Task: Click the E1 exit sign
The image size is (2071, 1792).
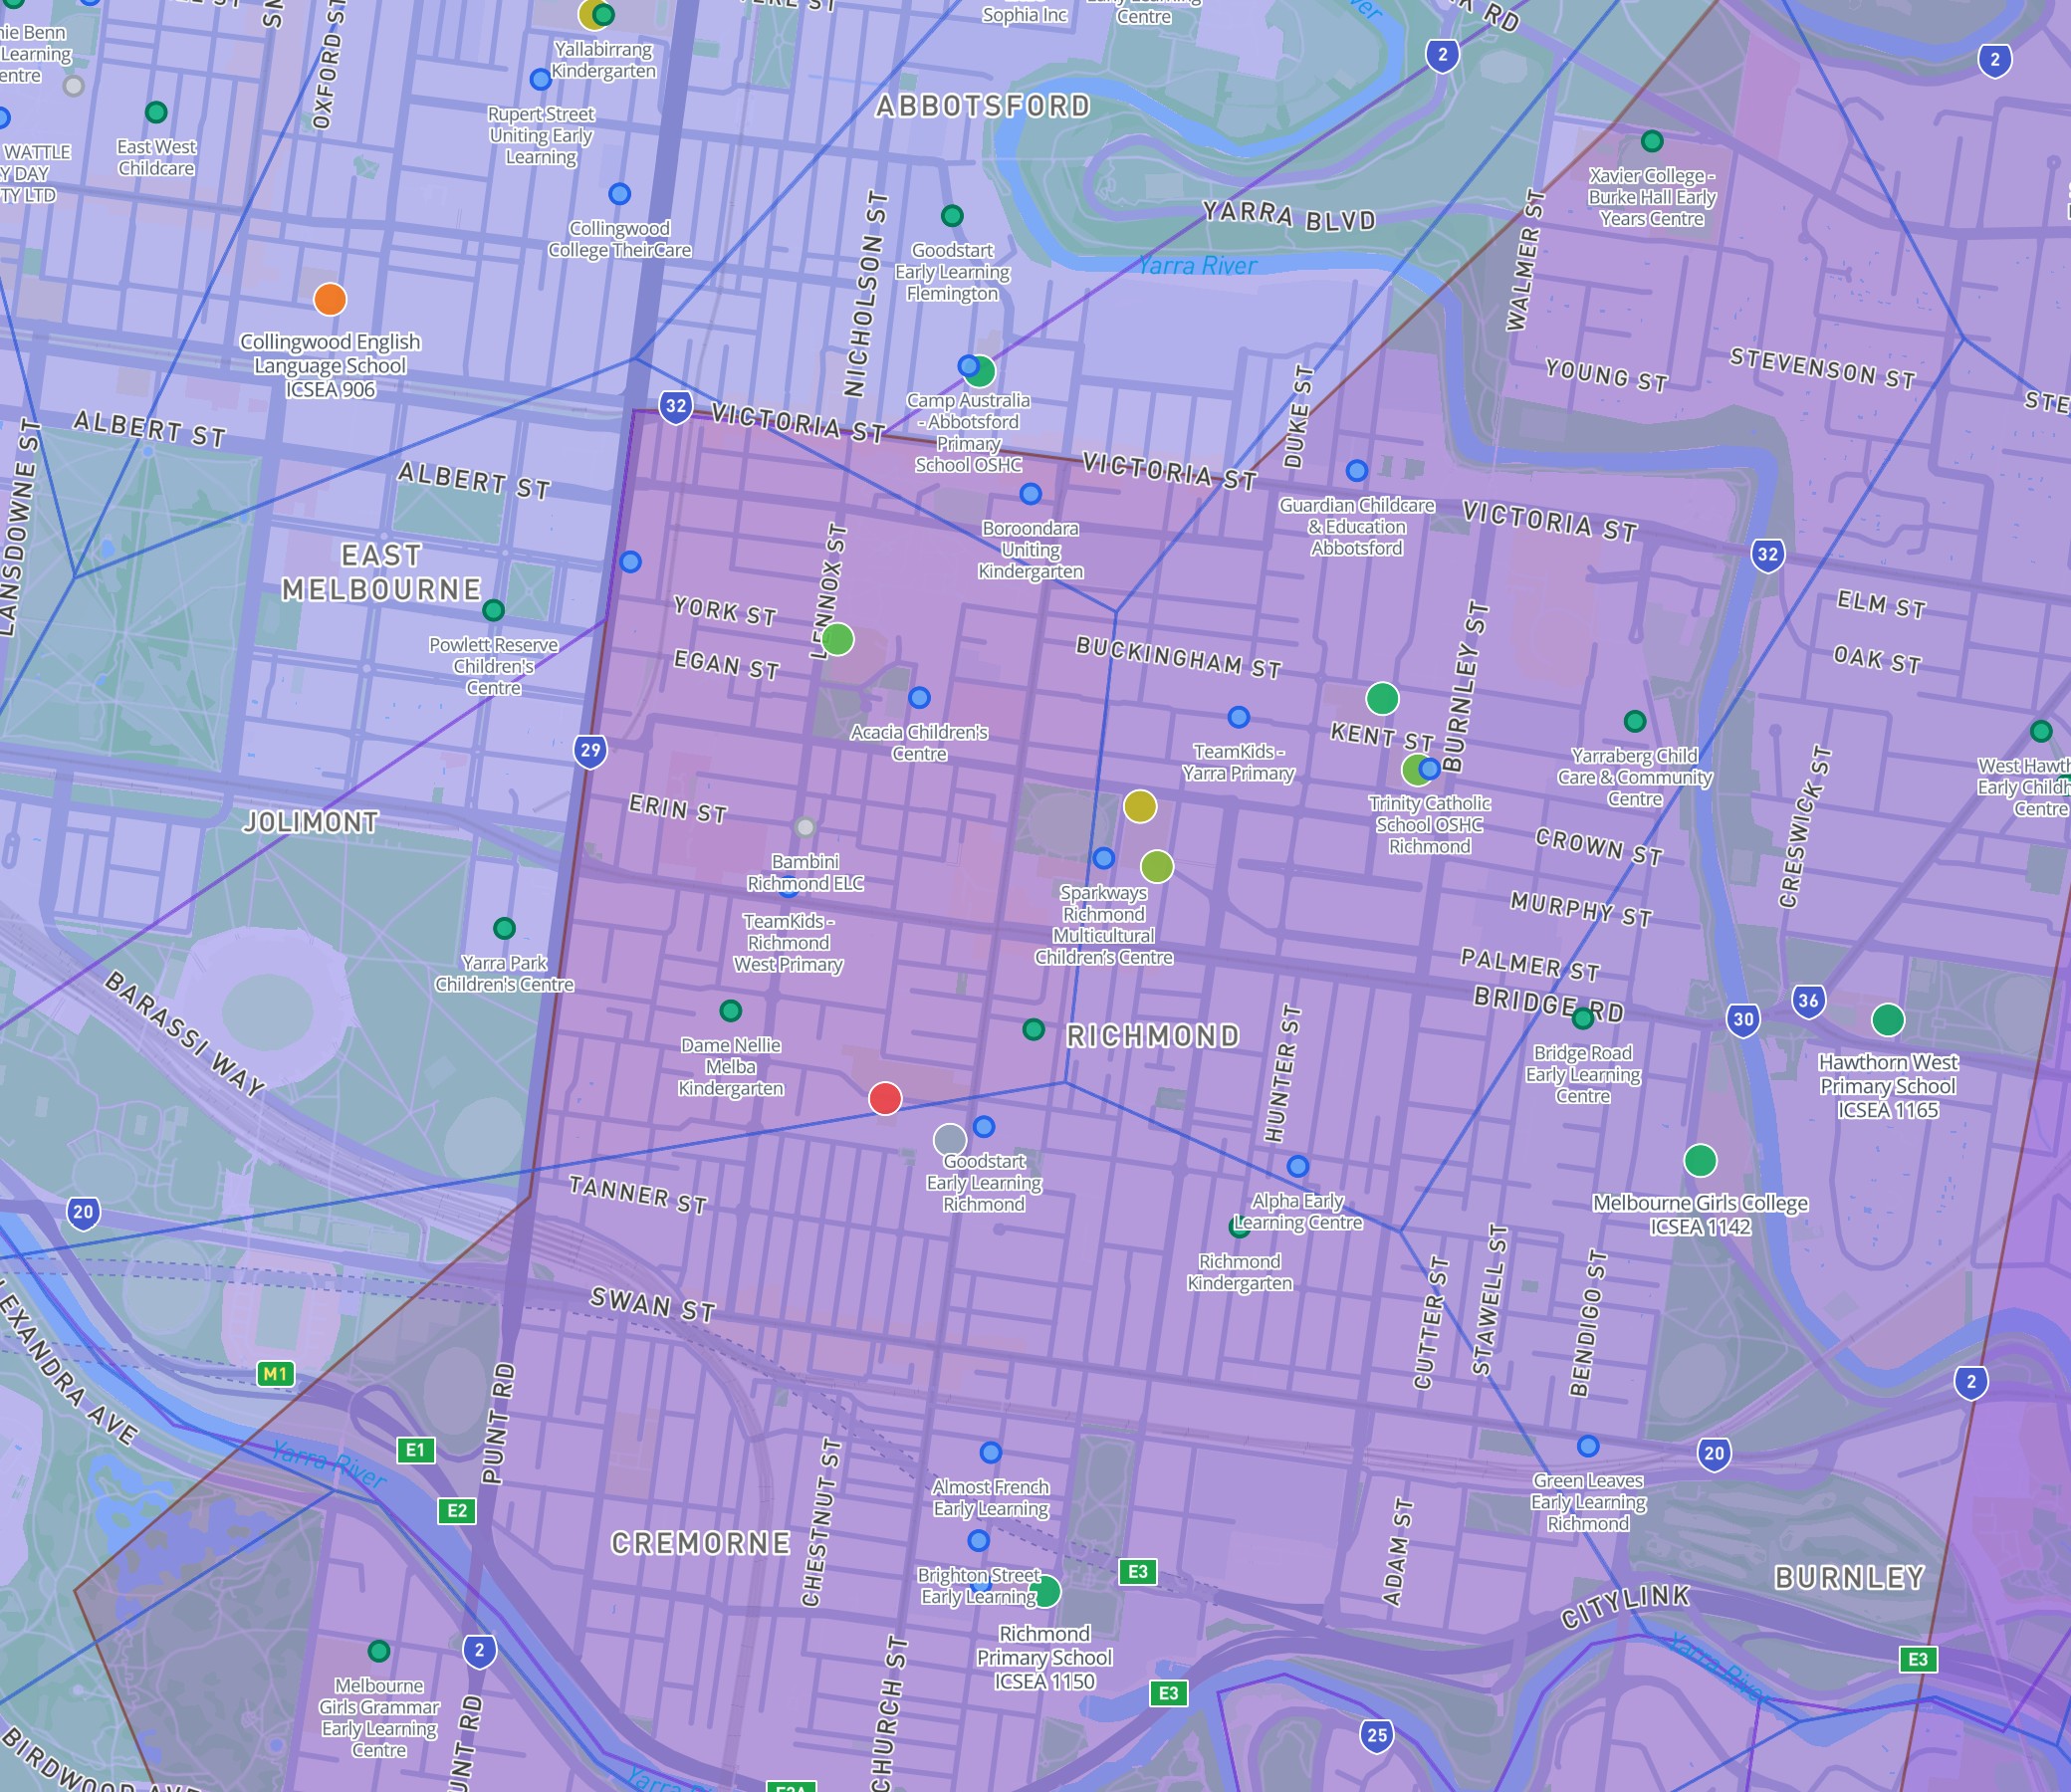Action: coord(416,1449)
